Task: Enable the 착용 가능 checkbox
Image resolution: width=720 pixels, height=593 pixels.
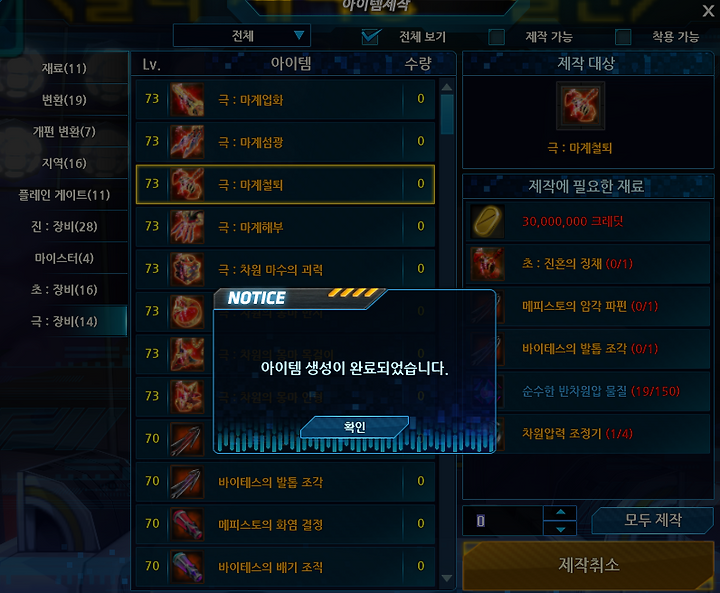Action: [623, 37]
